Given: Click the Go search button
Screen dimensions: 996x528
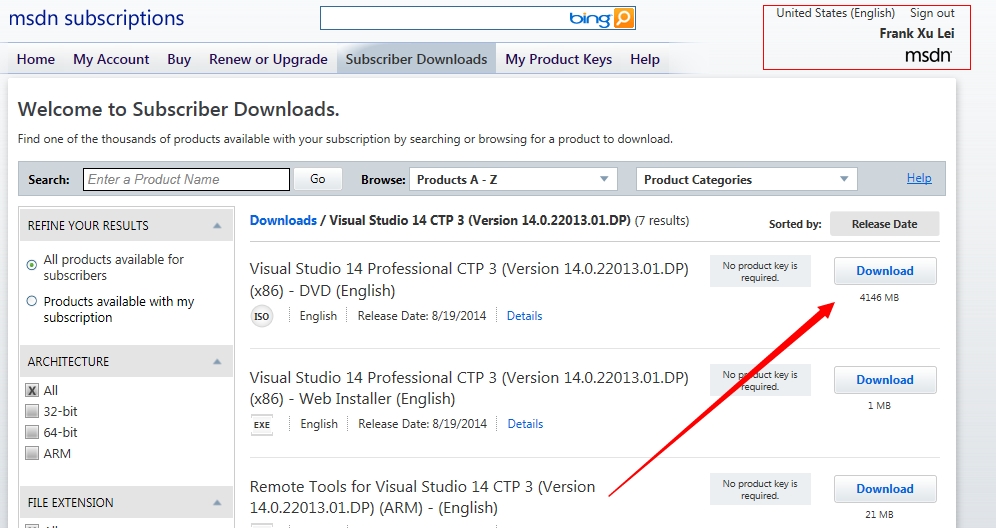Looking at the screenshot, I should (318, 179).
